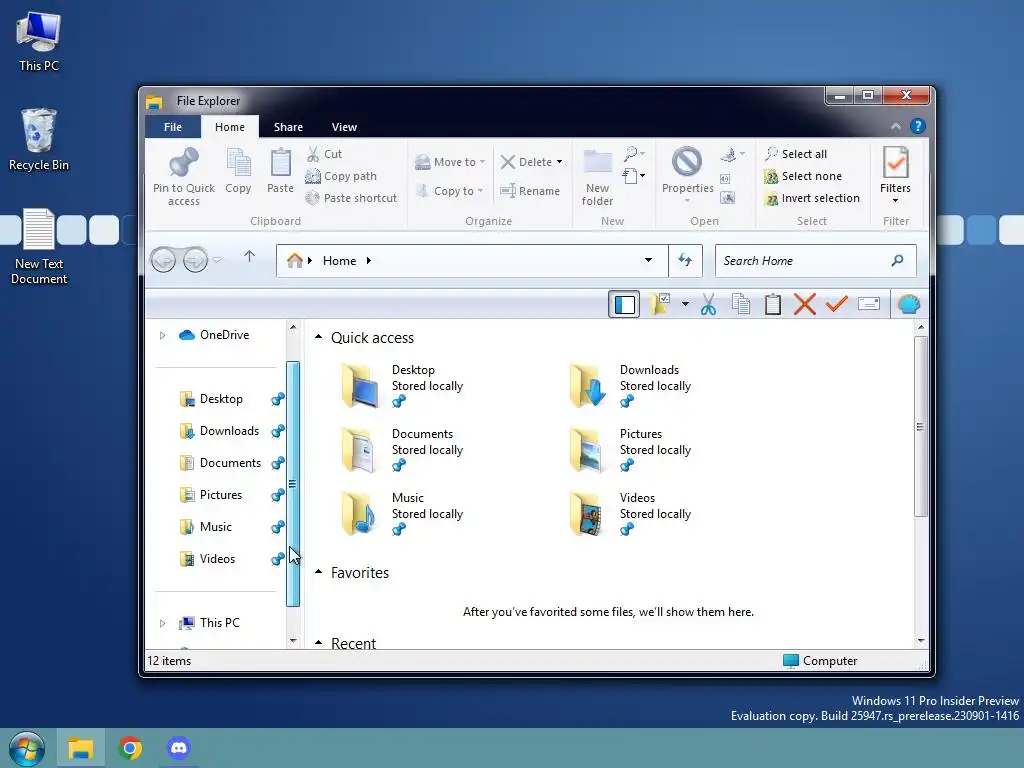Click Select all in ribbon
Viewport: 1024px width, 768px height.
(796, 154)
